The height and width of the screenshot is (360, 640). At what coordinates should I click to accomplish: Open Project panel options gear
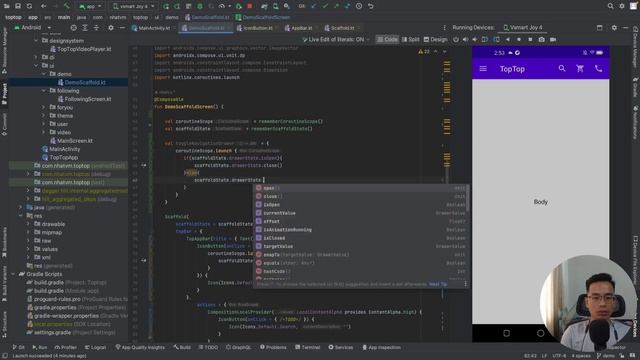[x=111, y=28]
